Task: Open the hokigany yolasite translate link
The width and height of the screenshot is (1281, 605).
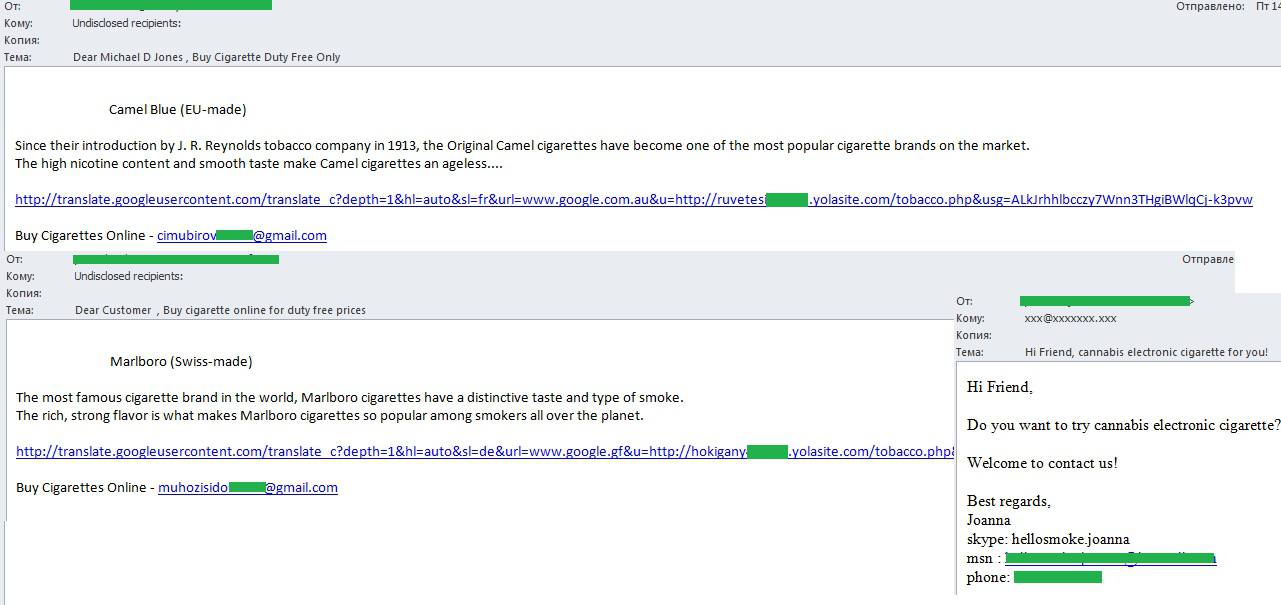Action: pos(485,452)
